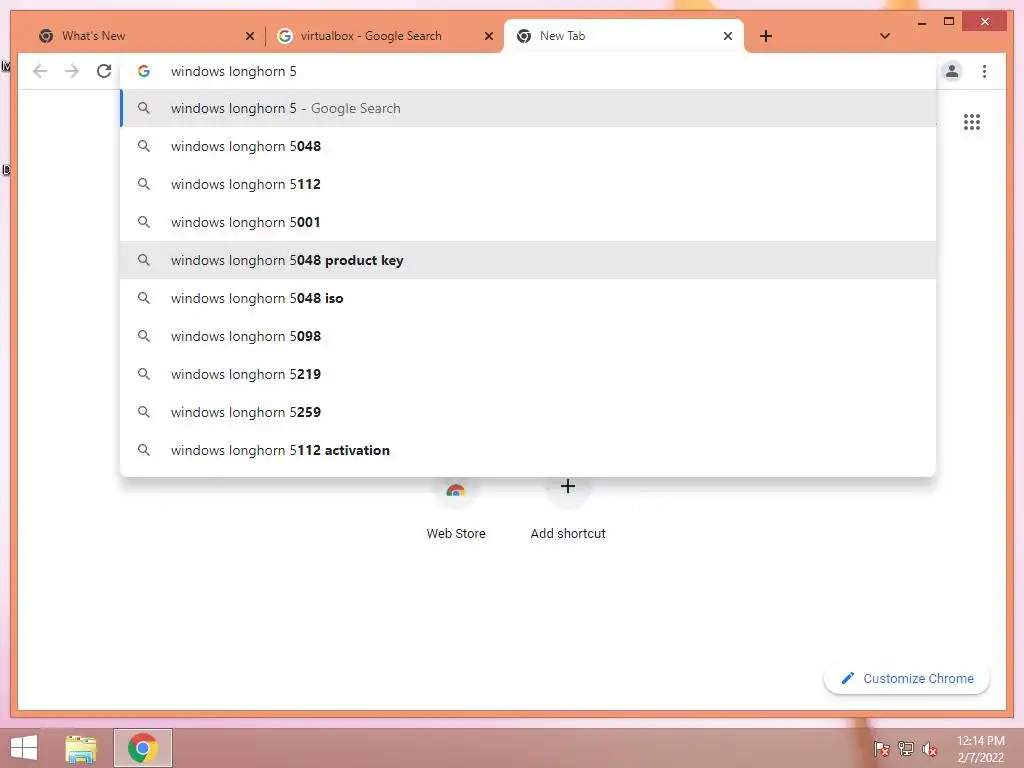1024x768 pixels.
Task: Click the muted volume tray icon
Action: [x=929, y=748]
